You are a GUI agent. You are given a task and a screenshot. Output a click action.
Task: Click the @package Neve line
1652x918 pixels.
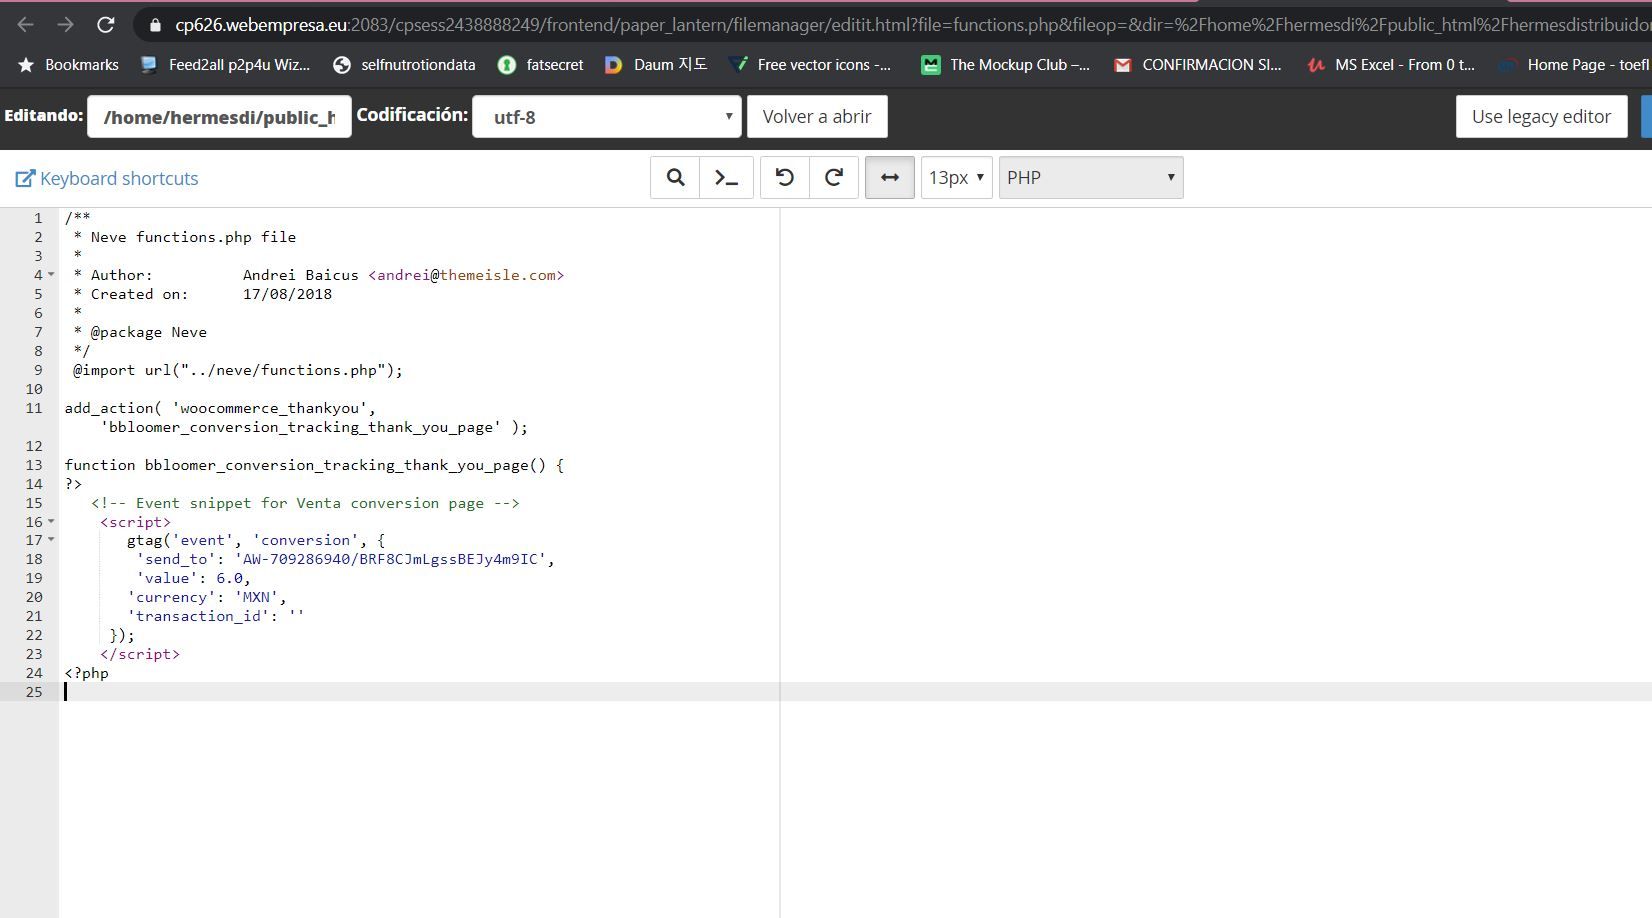point(140,332)
